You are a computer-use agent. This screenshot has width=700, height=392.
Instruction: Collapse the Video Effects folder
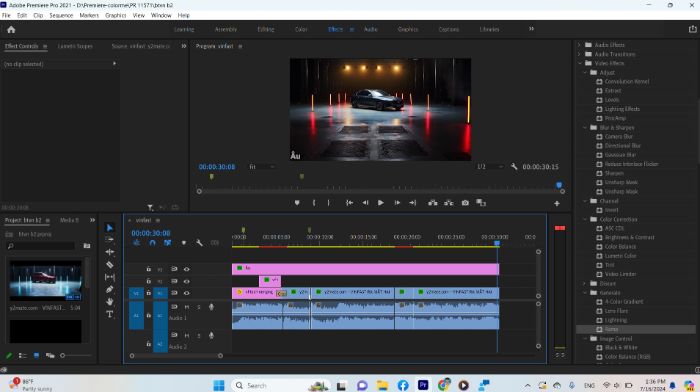(579, 63)
